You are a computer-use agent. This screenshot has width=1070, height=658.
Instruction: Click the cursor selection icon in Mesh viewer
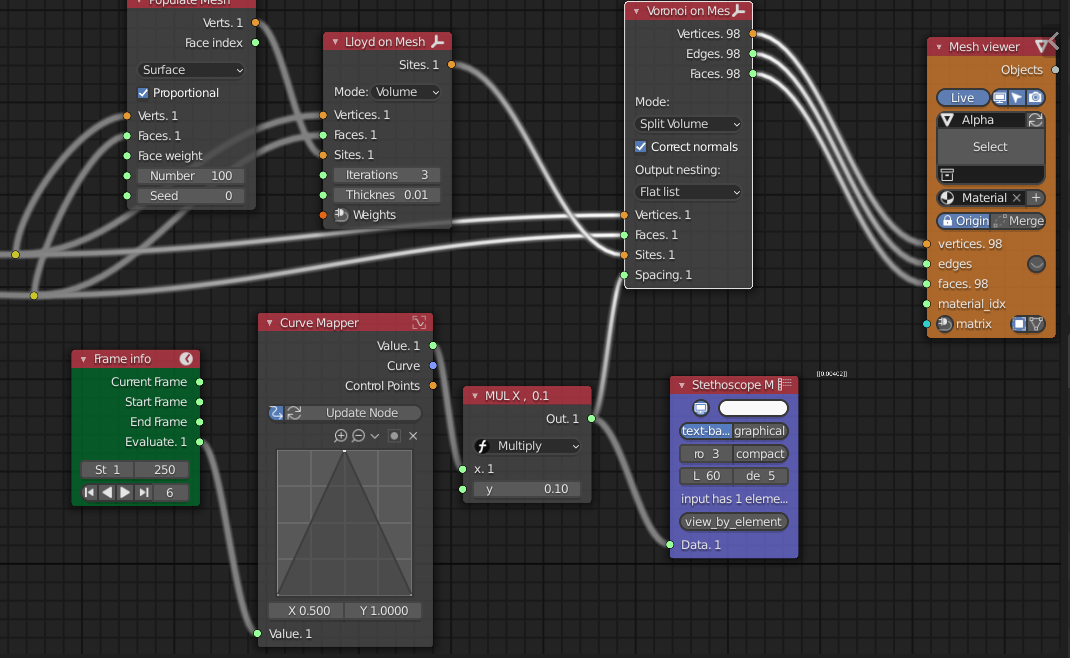(x=1016, y=97)
